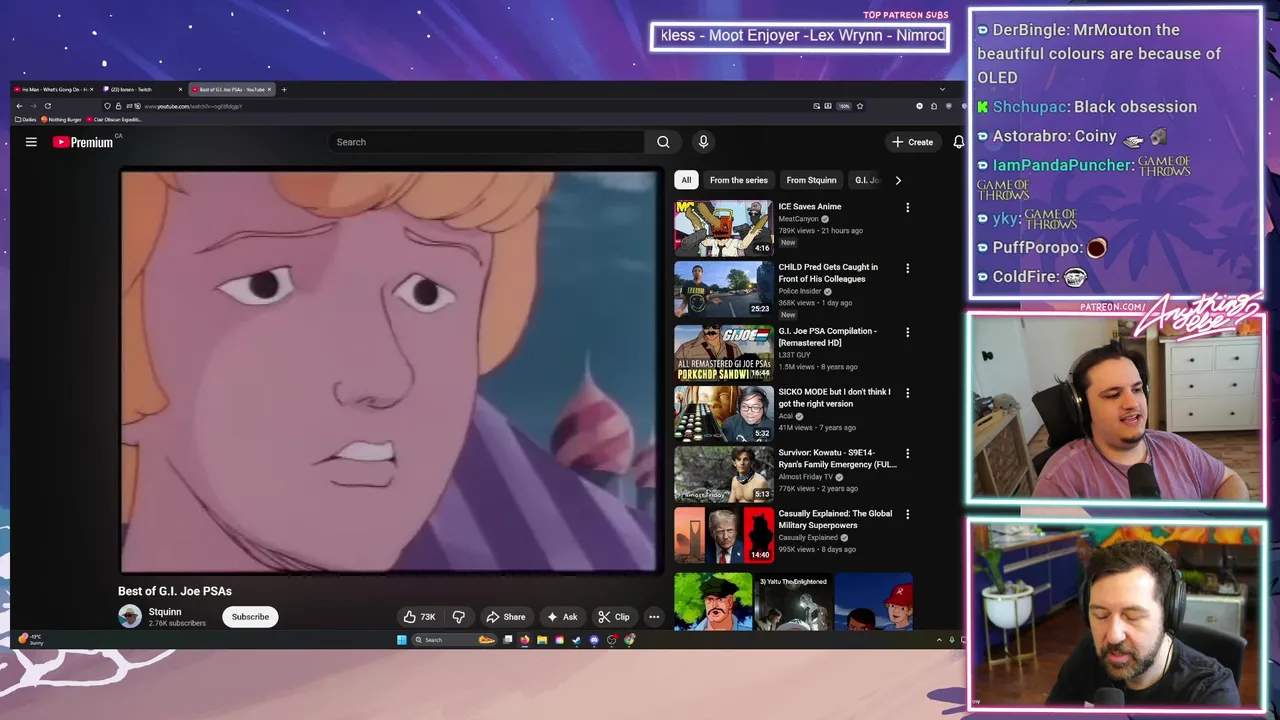Click the search magnifier button on YouTube
Viewport: 1280px width, 720px height.
[x=663, y=142]
